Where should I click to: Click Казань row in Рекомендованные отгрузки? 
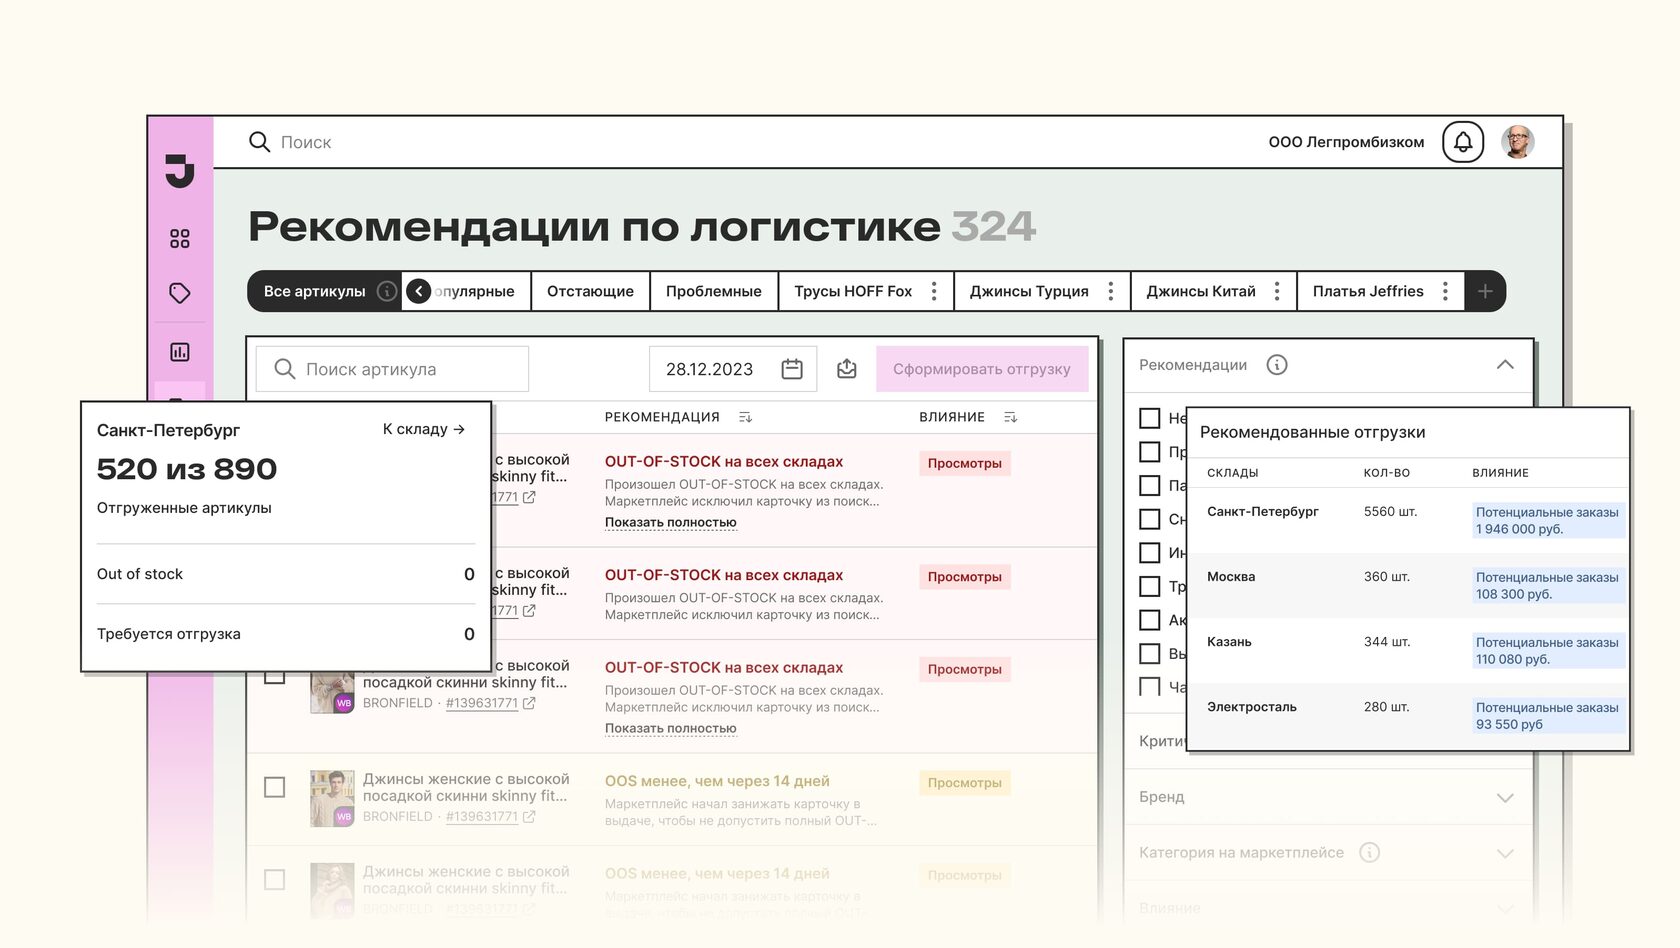1409,650
